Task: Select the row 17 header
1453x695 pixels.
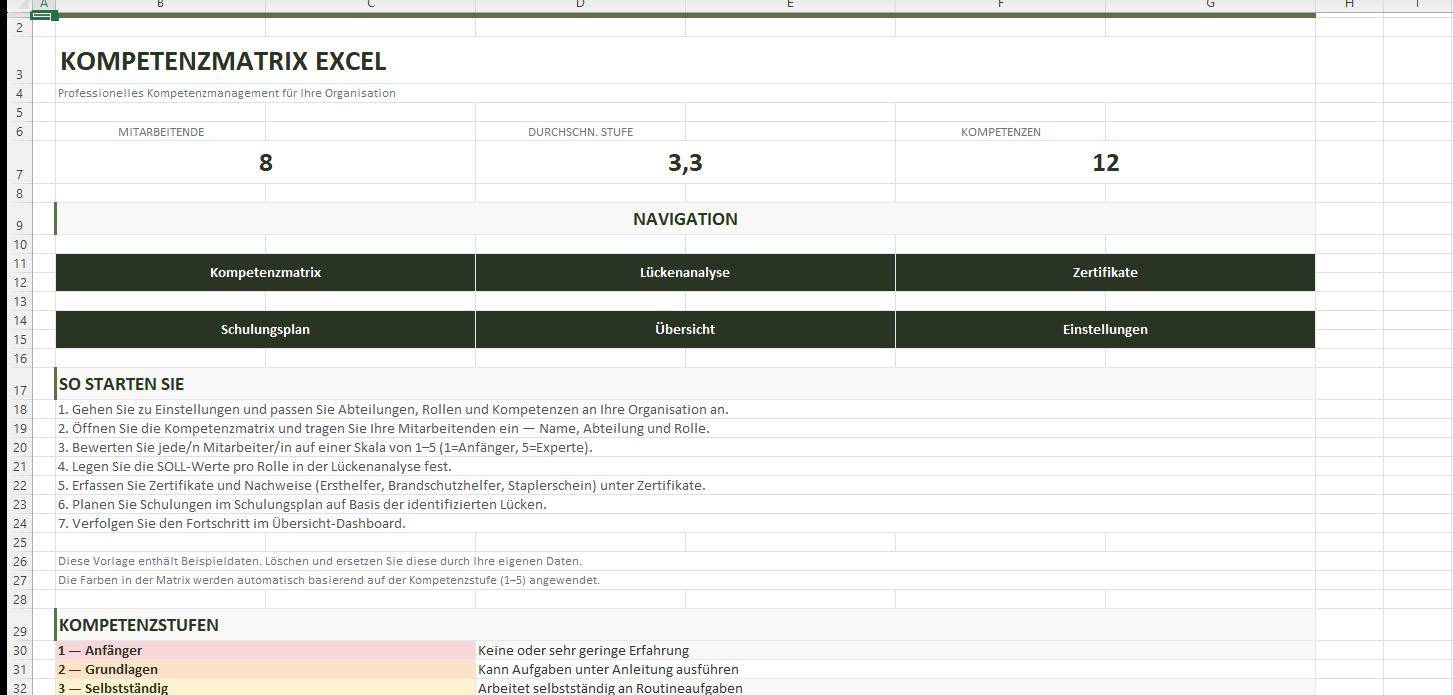Action: coord(16,390)
